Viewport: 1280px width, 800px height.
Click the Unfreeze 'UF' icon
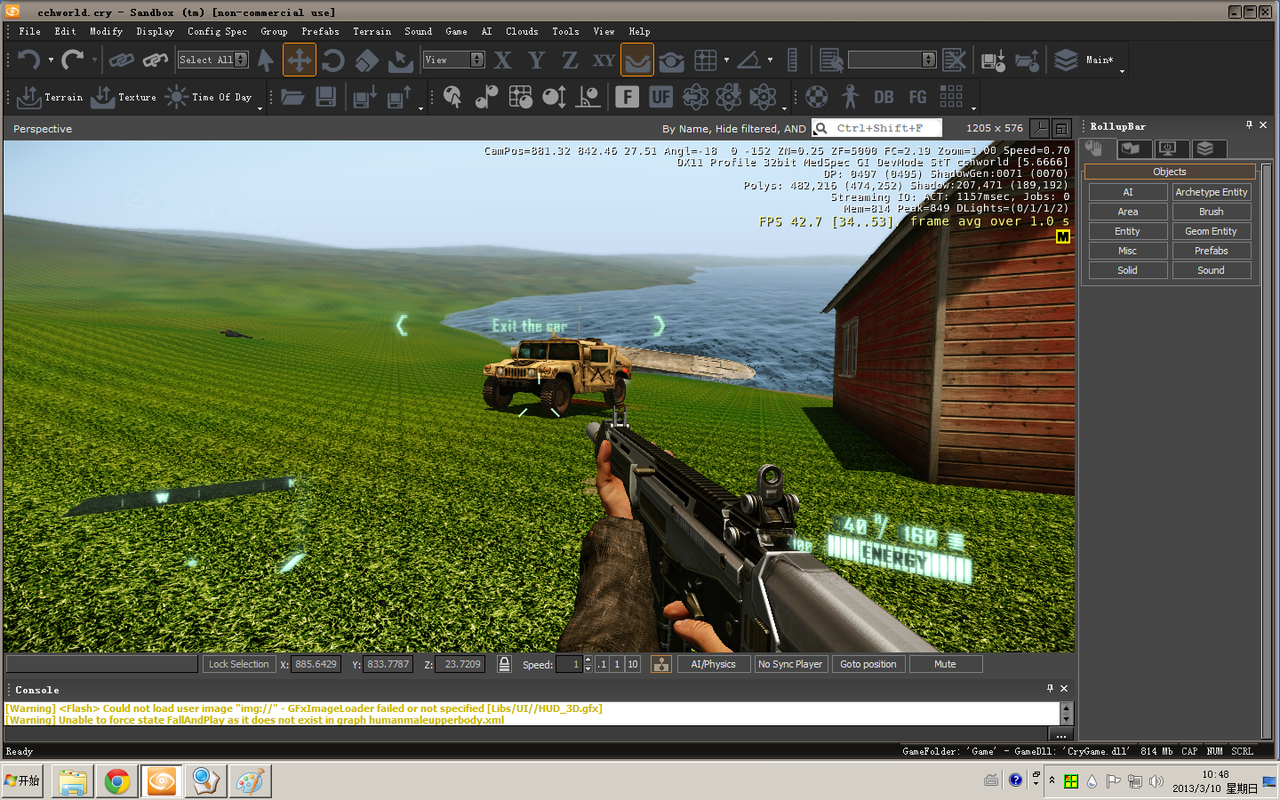[661, 97]
